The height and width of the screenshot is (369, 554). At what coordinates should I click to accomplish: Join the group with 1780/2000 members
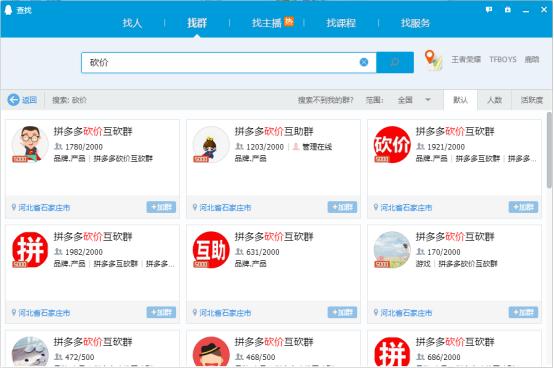[161, 207]
